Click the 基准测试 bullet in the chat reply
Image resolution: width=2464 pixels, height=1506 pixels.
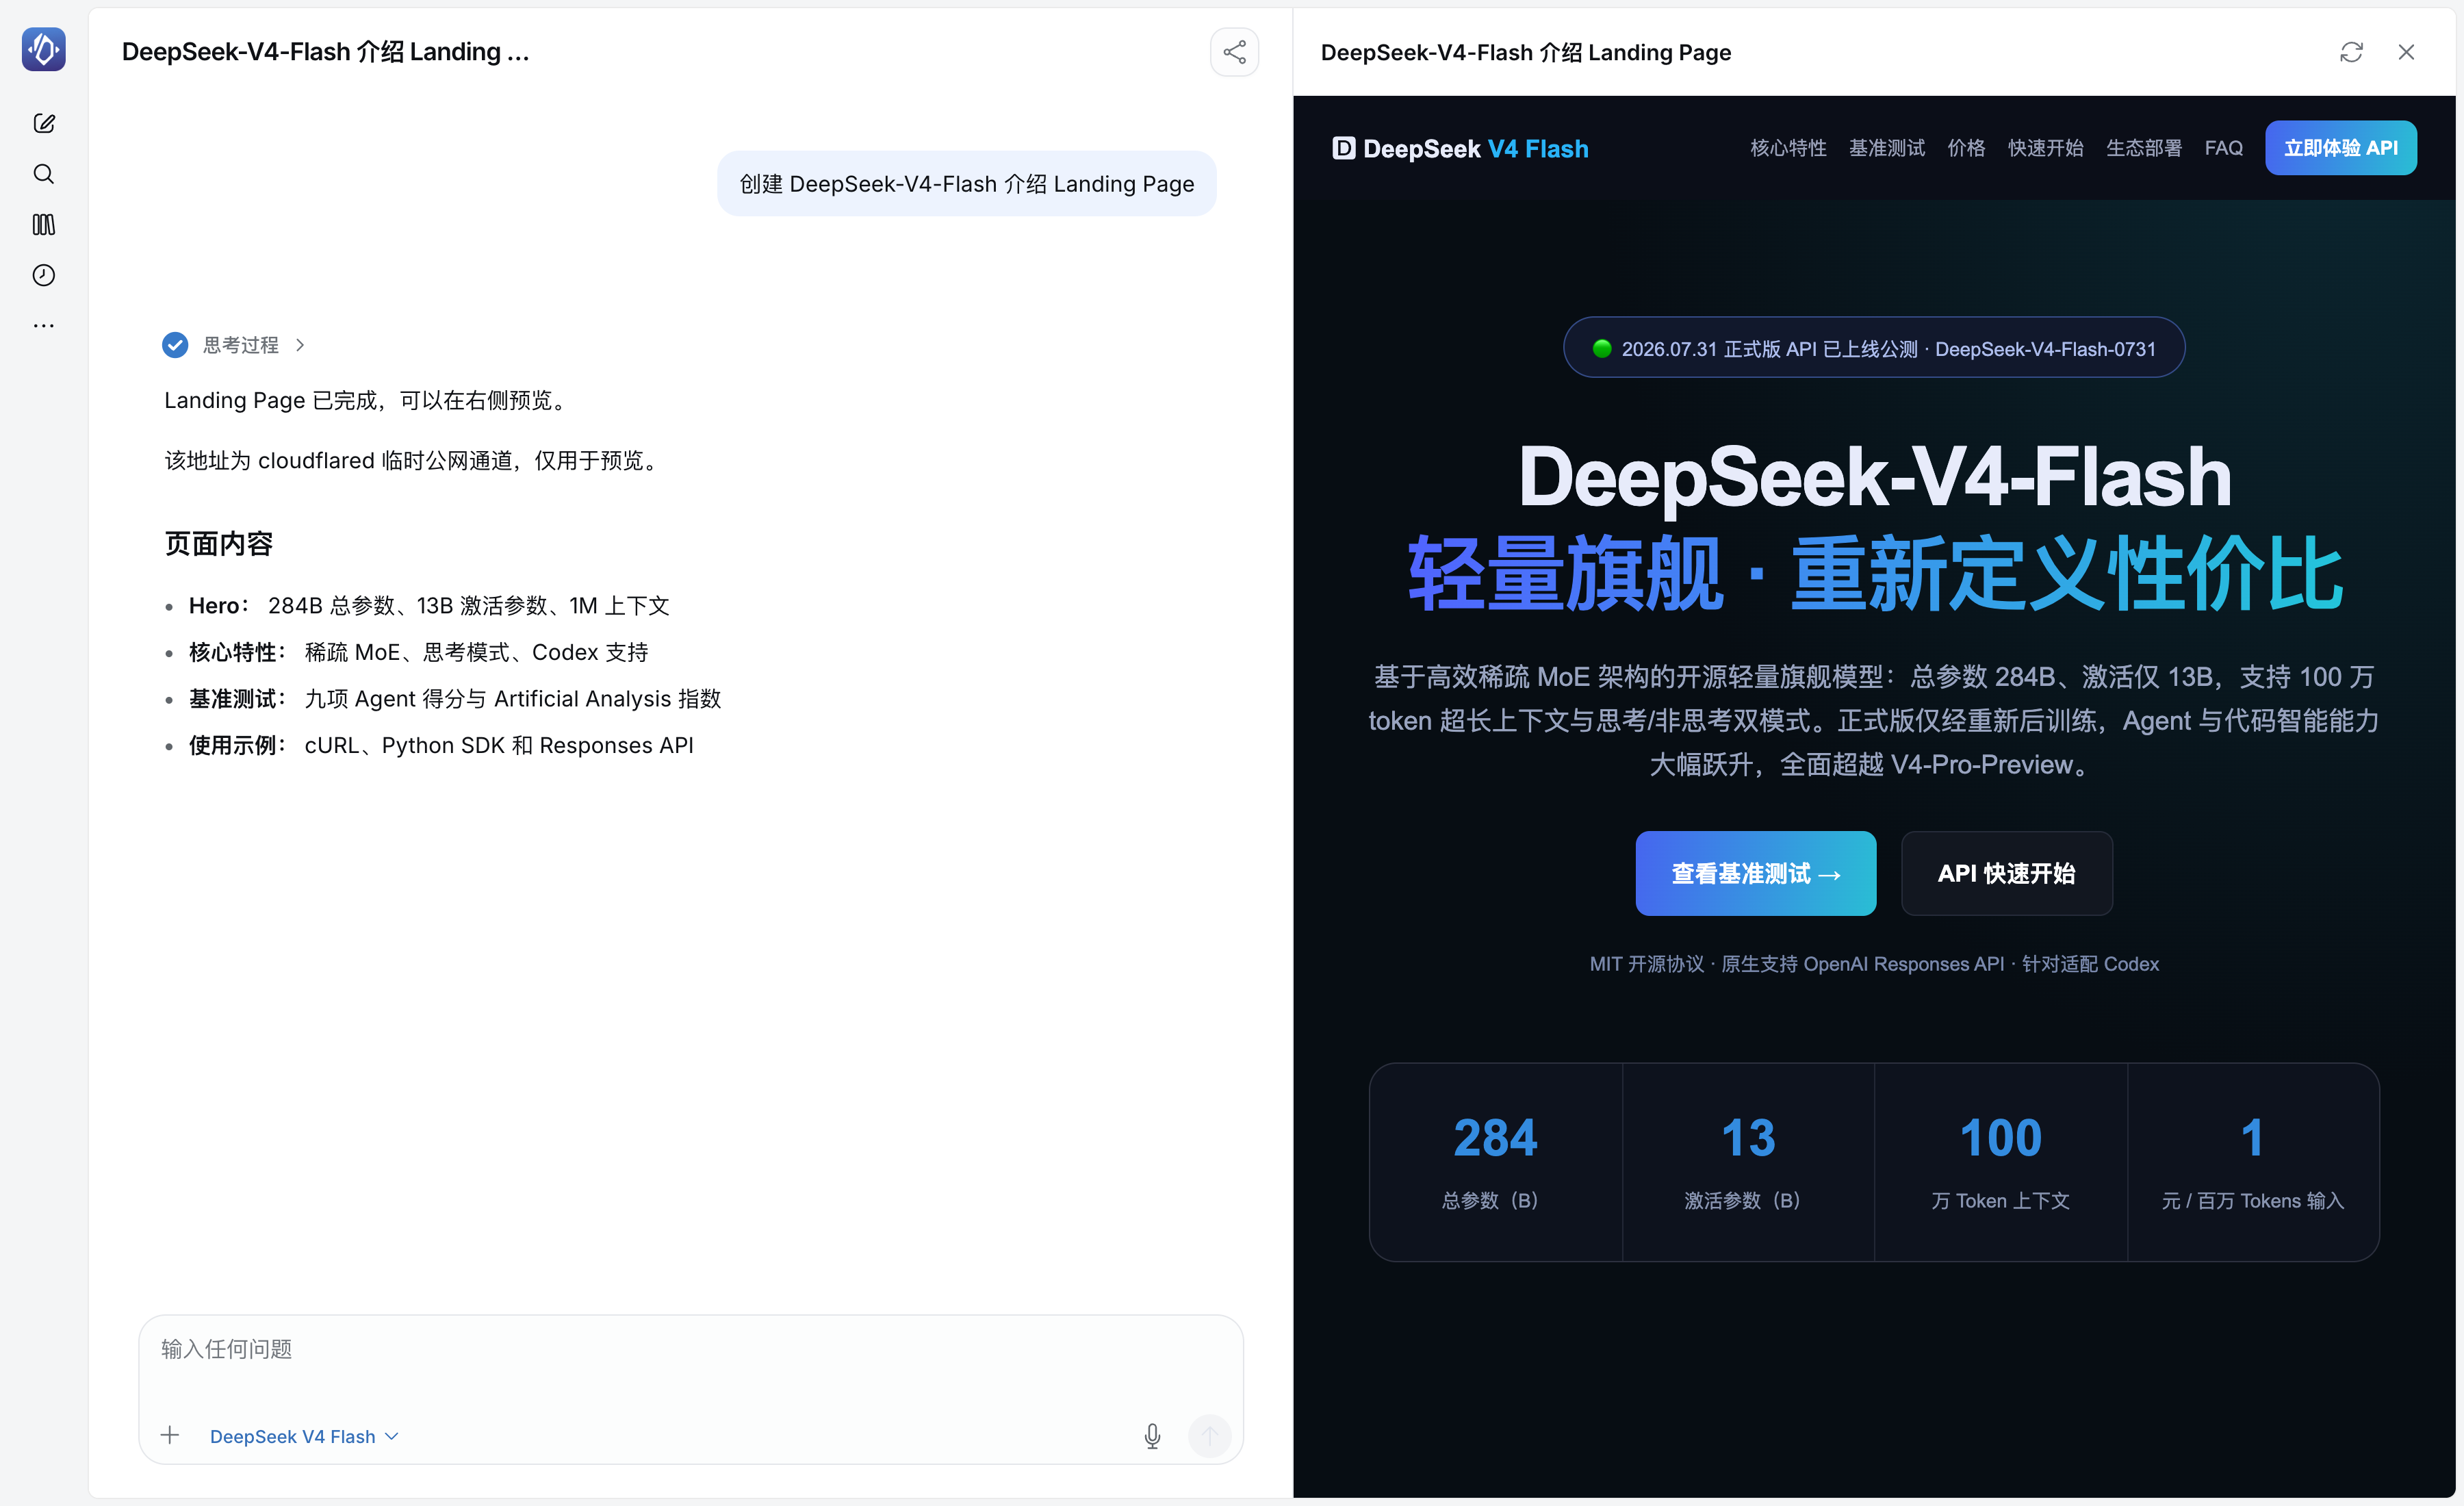455,699
